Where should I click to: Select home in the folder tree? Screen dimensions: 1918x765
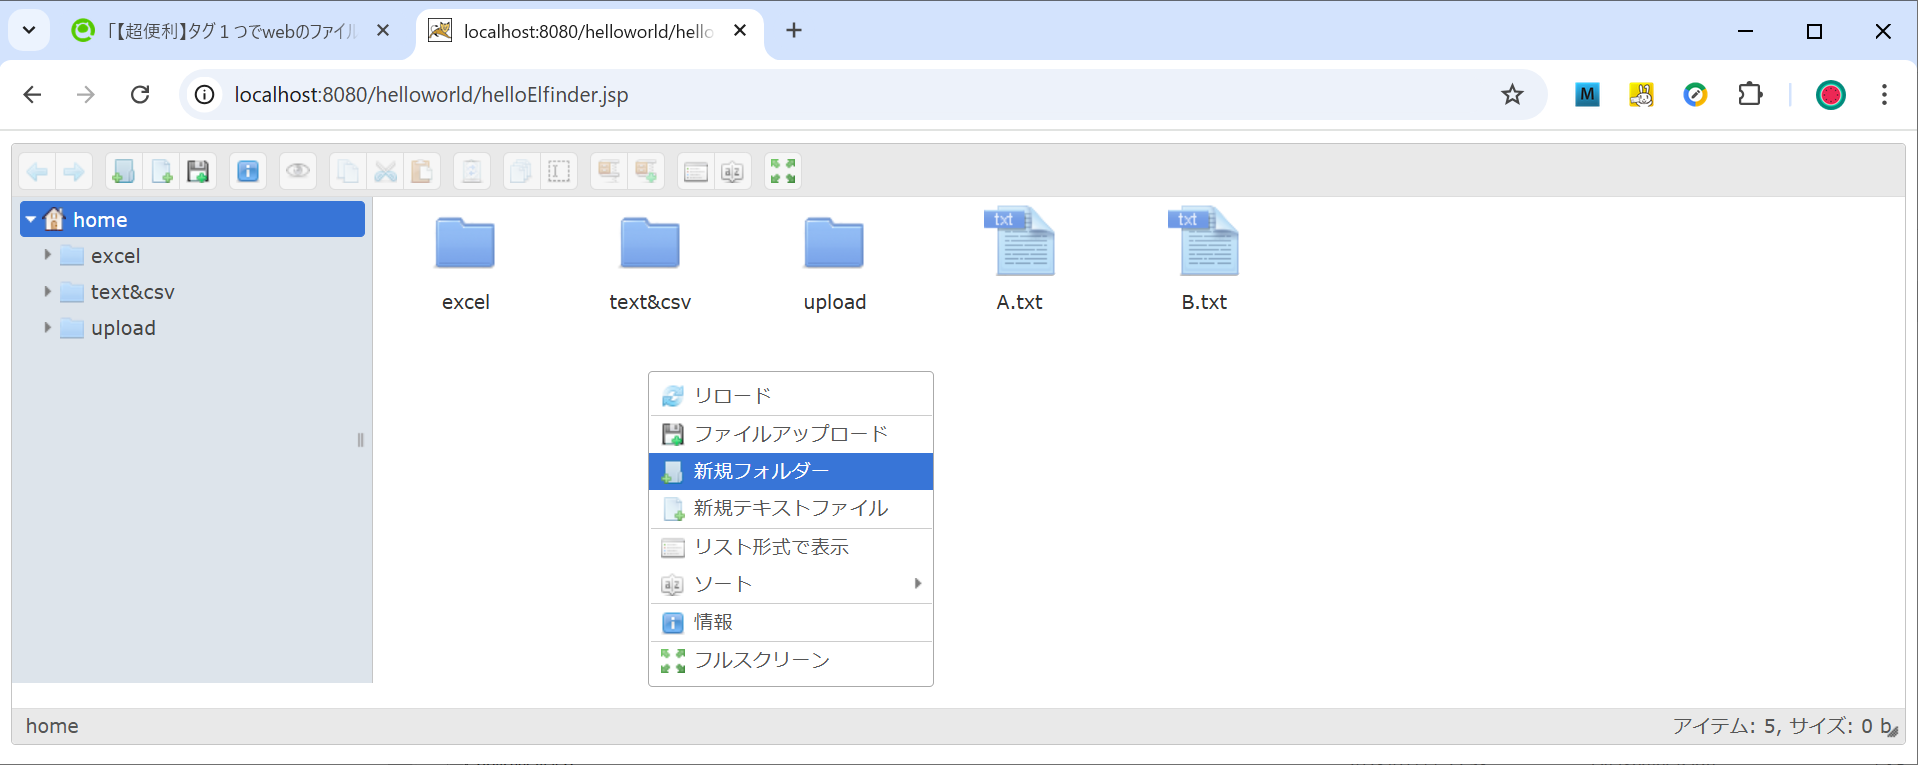pos(192,219)
